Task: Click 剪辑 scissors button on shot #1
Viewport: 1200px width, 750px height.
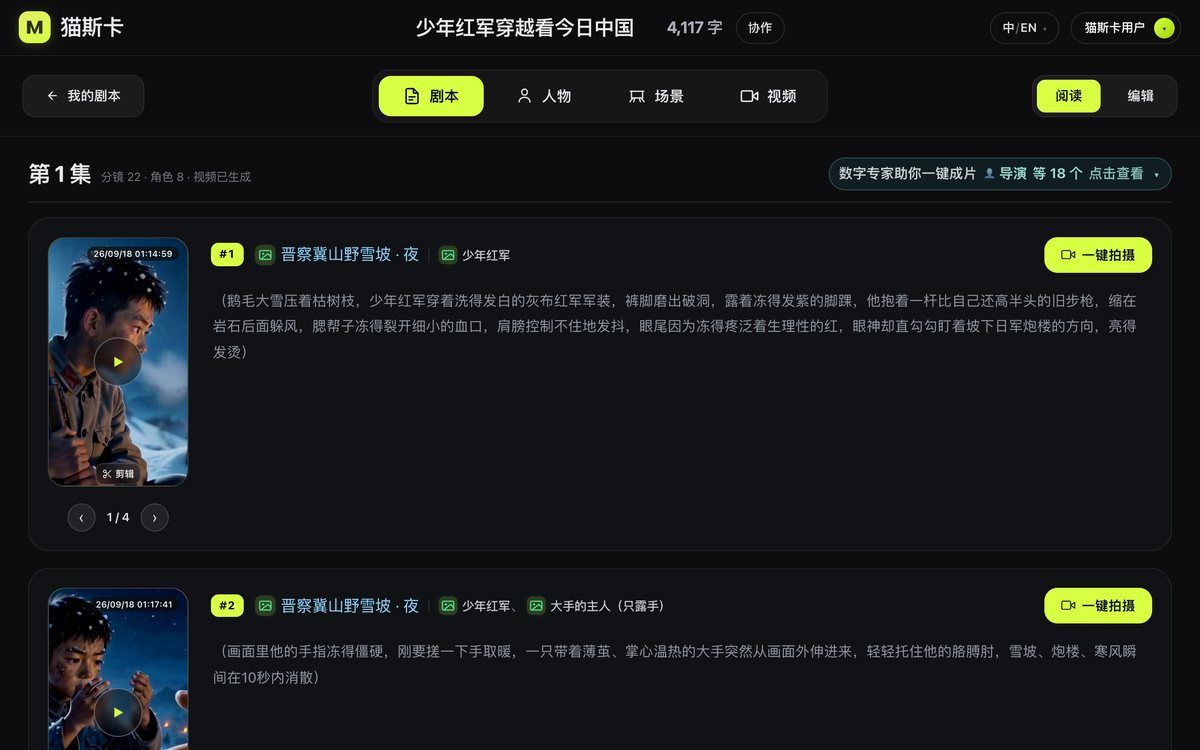Action: pos(118,474)
